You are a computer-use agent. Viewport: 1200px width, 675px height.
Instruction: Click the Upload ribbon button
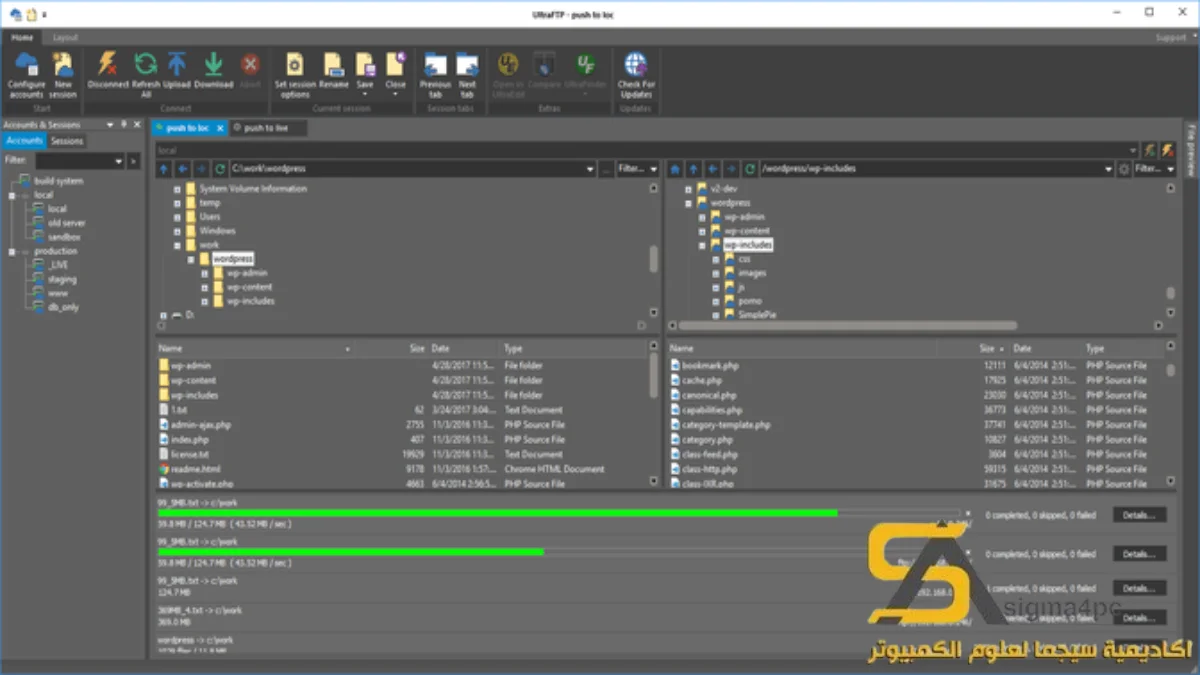pos(177,71)
